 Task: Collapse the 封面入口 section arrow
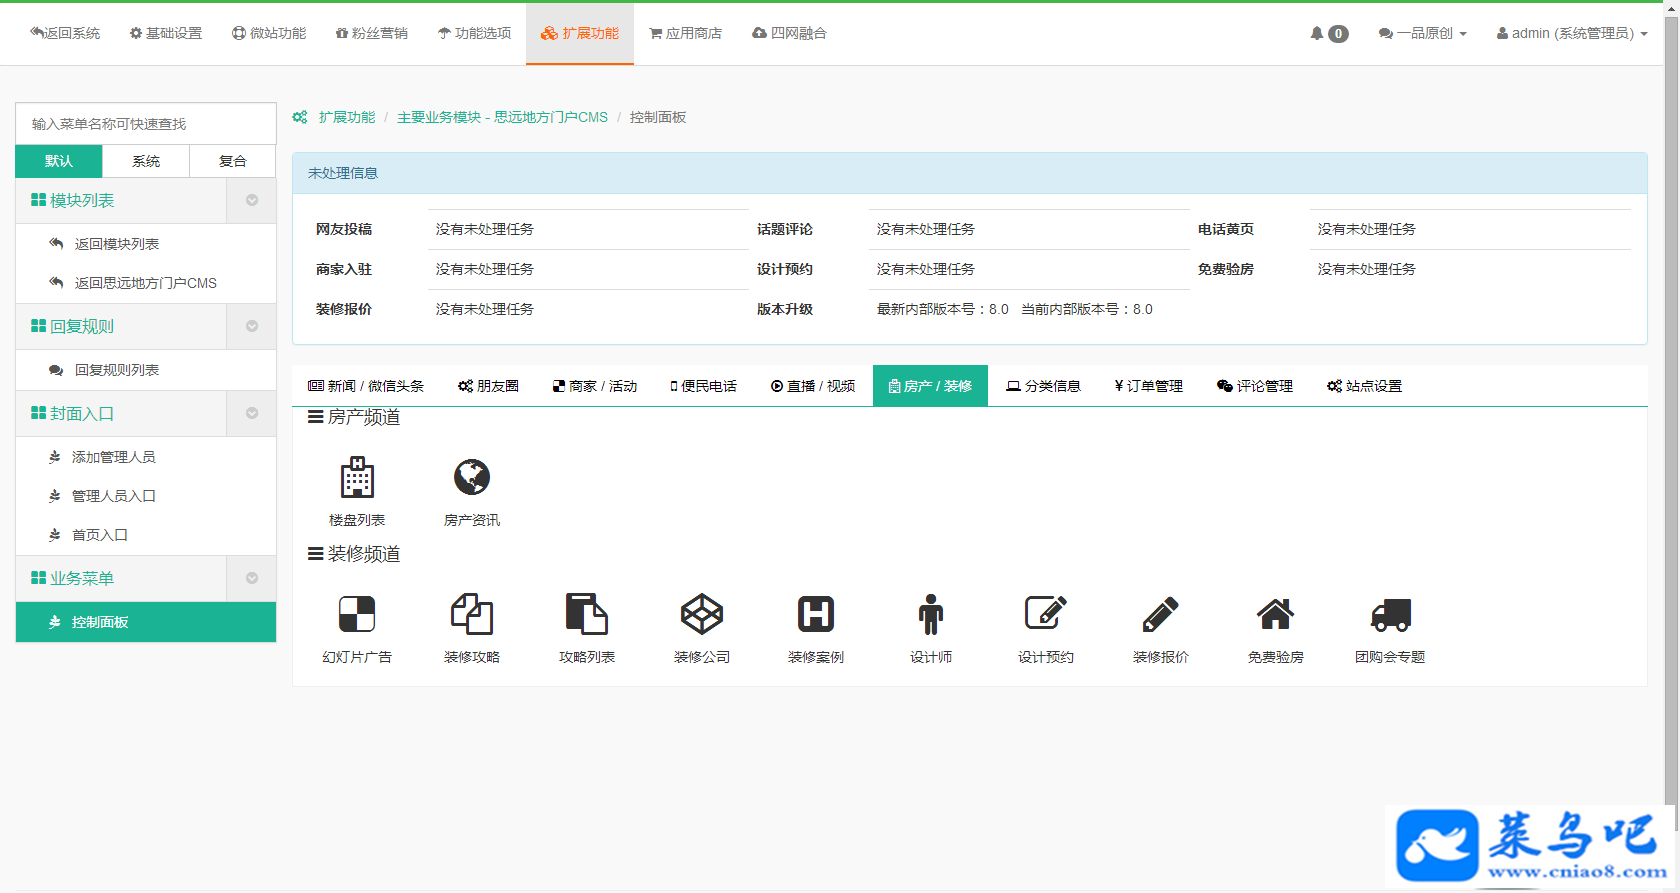[252, 413]
